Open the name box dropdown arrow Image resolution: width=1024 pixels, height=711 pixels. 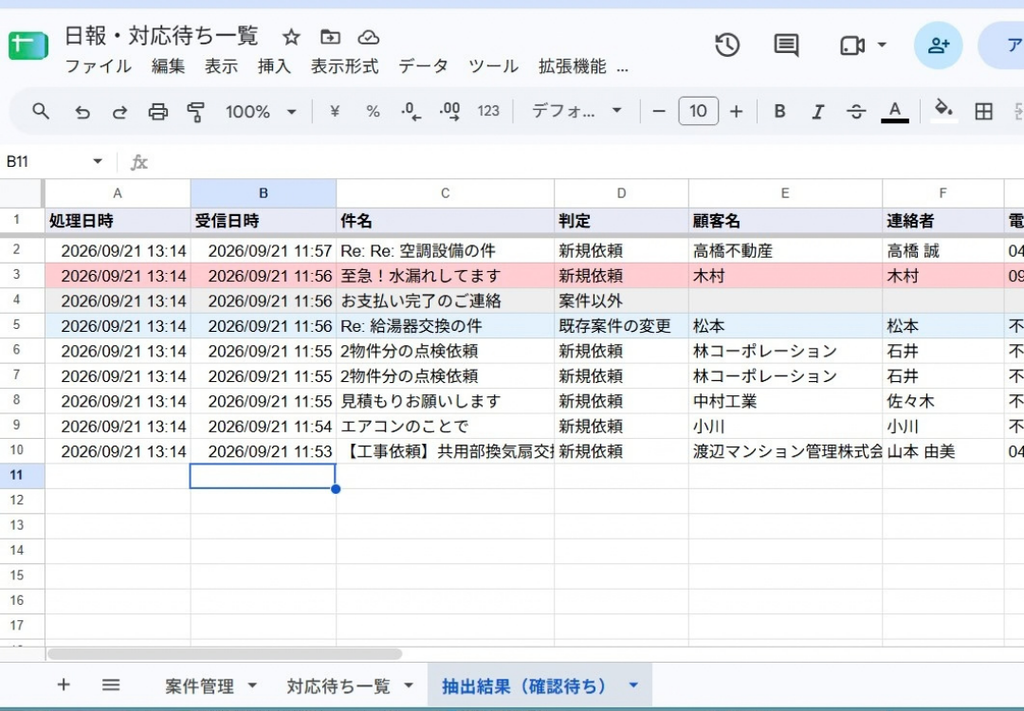tap(97, 161)
